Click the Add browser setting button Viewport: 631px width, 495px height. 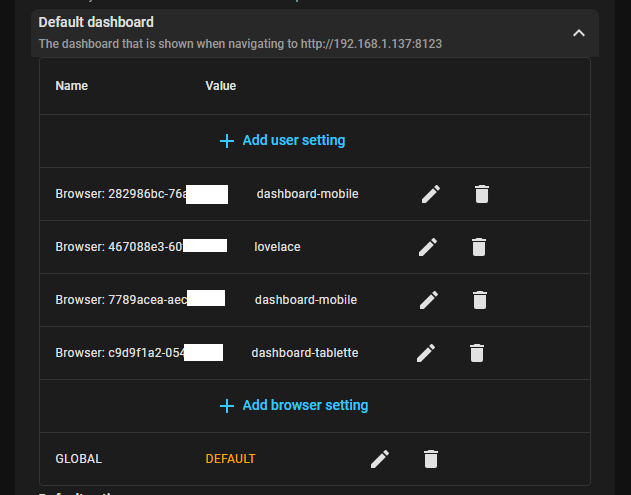[x=304, y=406]
